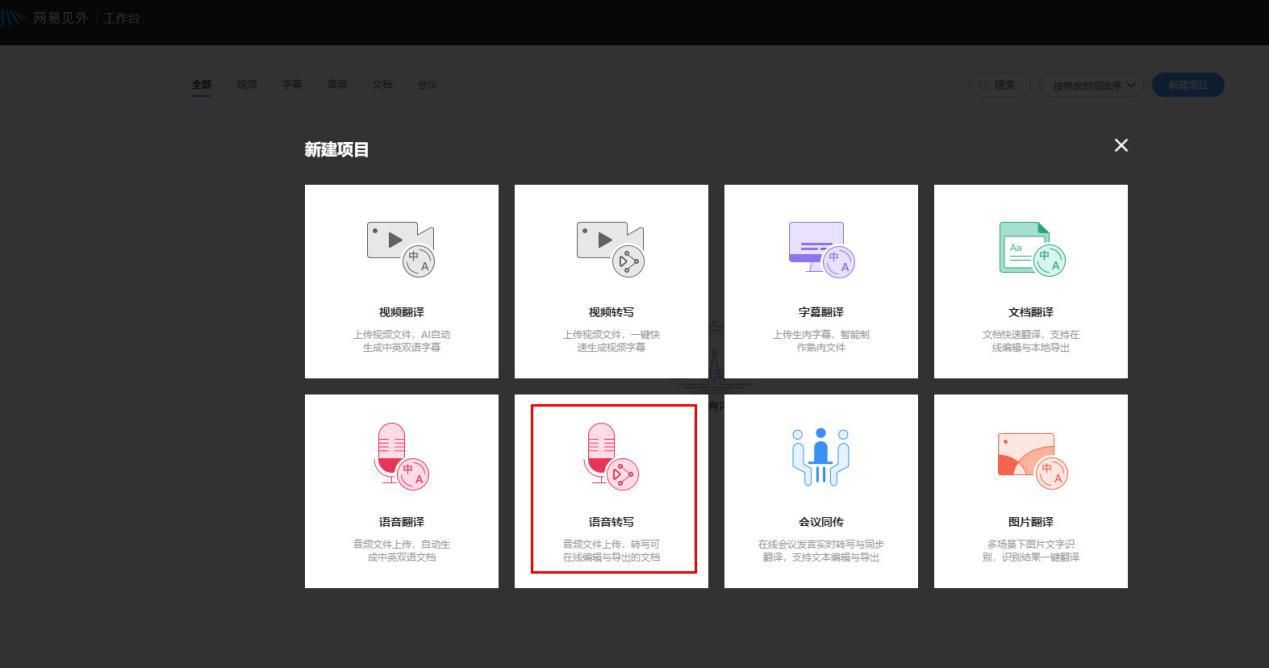Image resolution: width=1269 pixels, height=668 pixels.
Task: Open the 文档翻译 title label
Action: 1031,312
